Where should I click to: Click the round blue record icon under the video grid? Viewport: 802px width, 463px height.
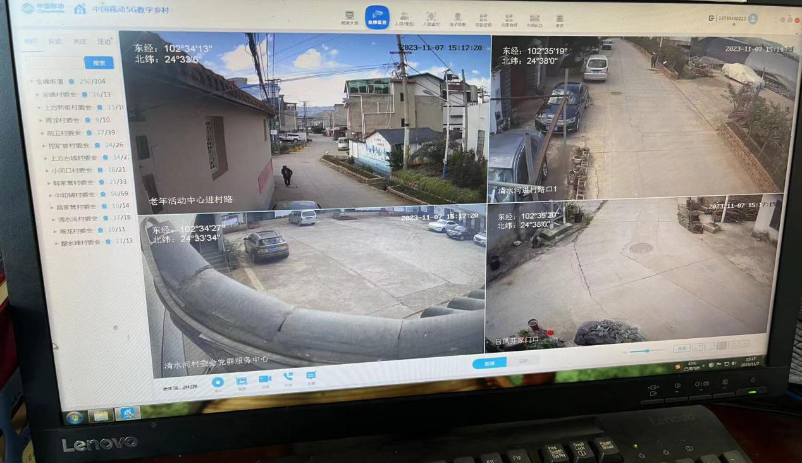coord(218,383)
